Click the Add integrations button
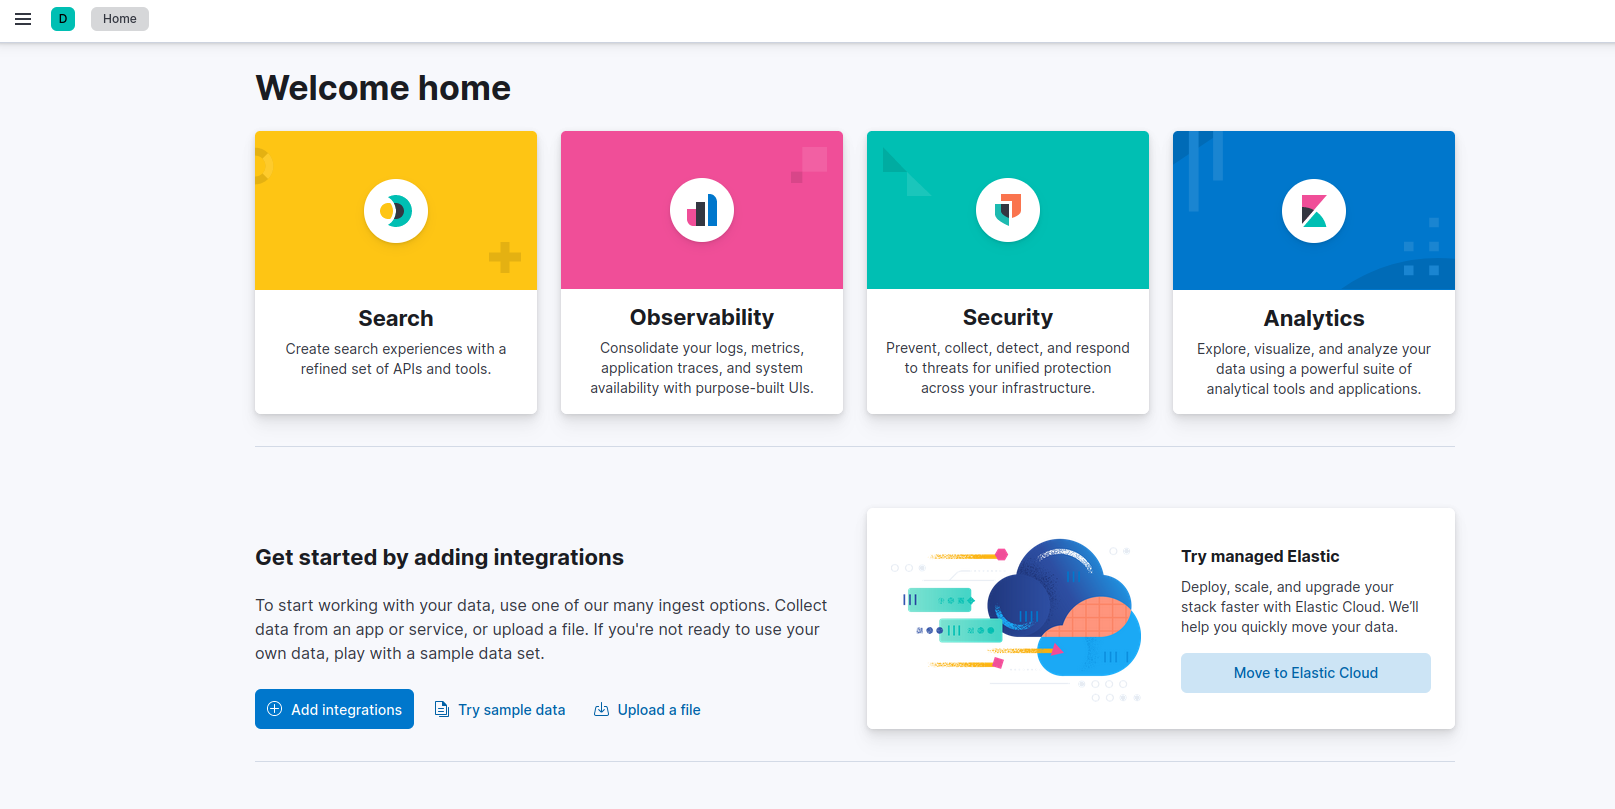1615x809 pixels. coord(334,709)
